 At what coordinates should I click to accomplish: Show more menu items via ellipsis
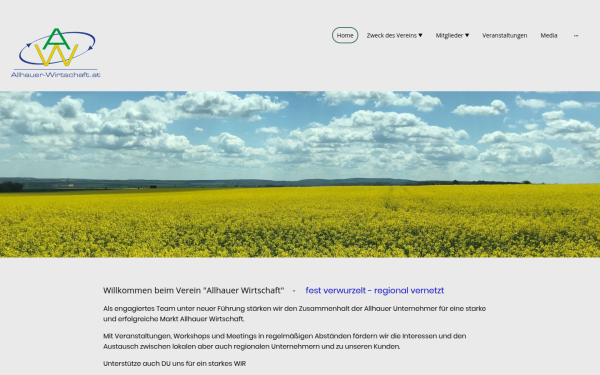(x=576, y=35)
